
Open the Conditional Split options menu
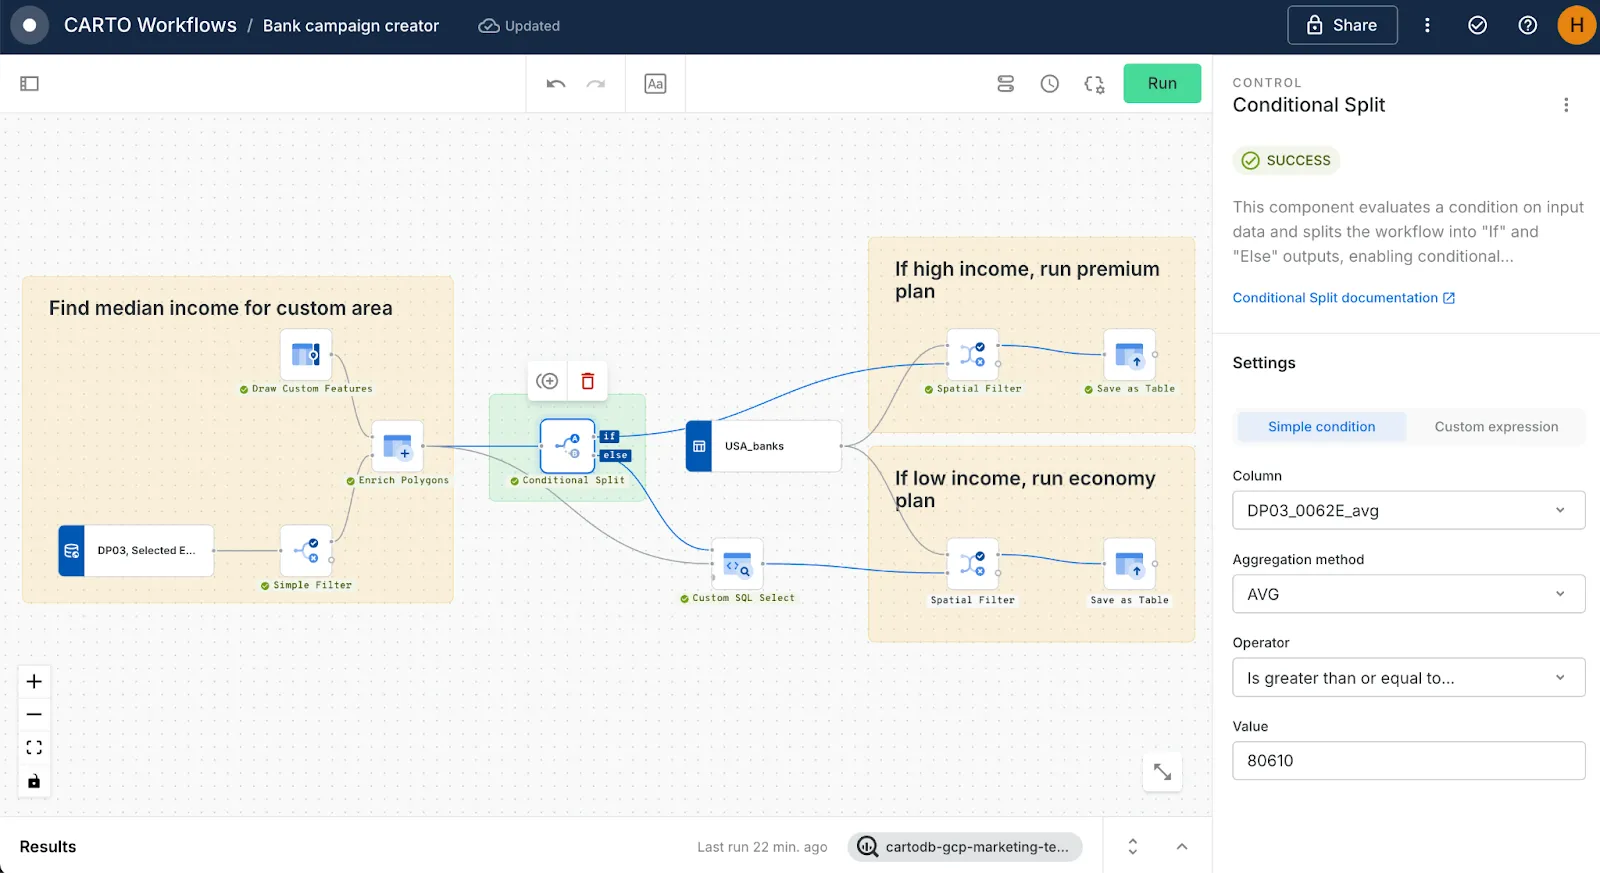click(x=1566, y=105)
